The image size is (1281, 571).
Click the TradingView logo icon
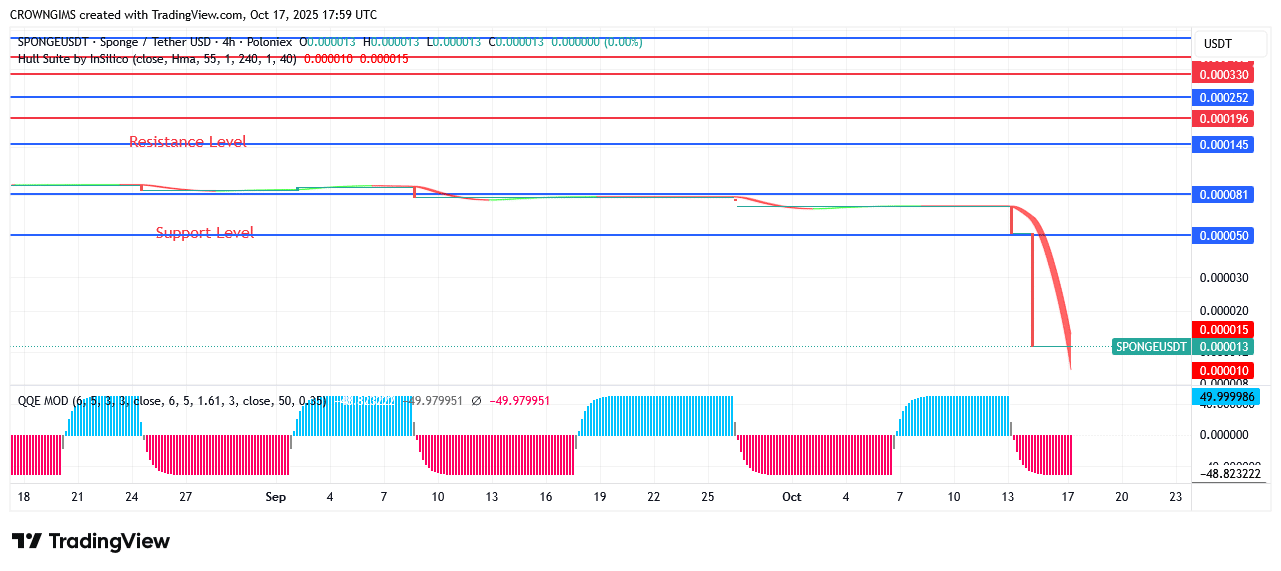click(27, 541)
